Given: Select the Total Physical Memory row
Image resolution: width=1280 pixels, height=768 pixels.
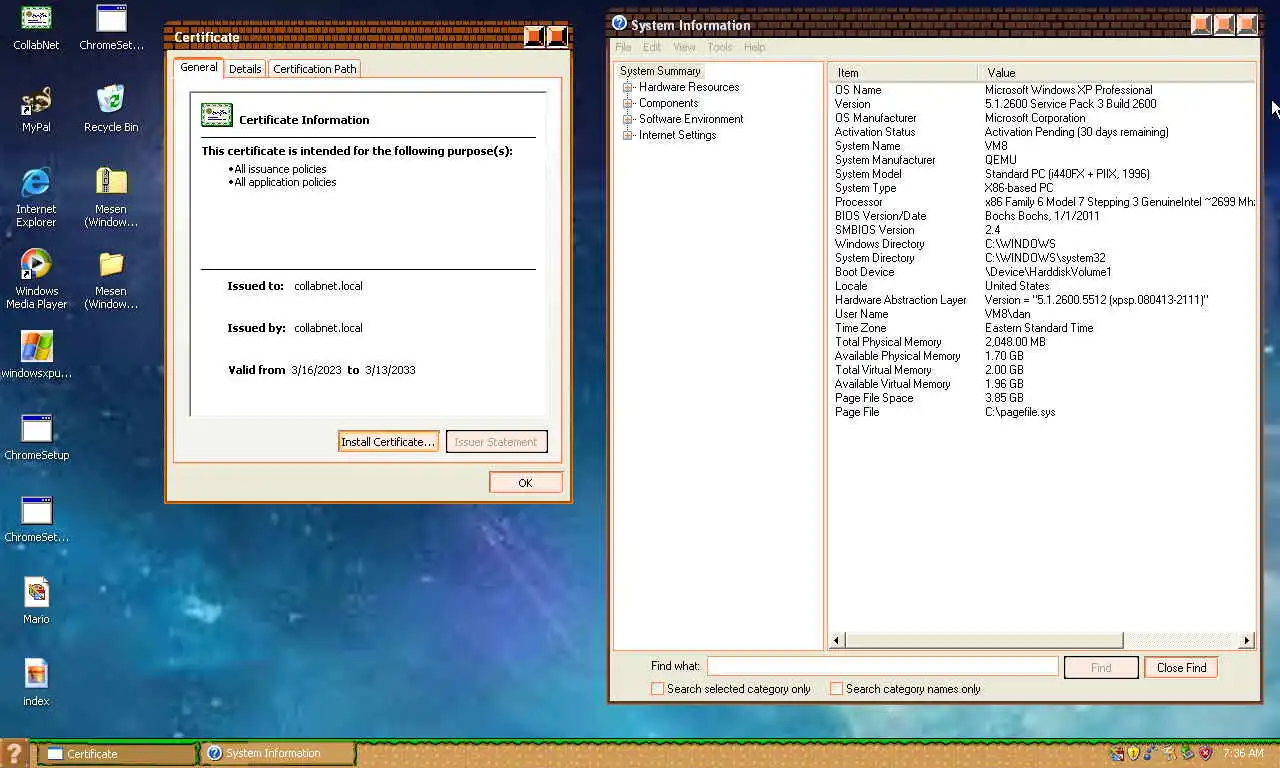Looking at the screenshot, I should point(1042,342).
